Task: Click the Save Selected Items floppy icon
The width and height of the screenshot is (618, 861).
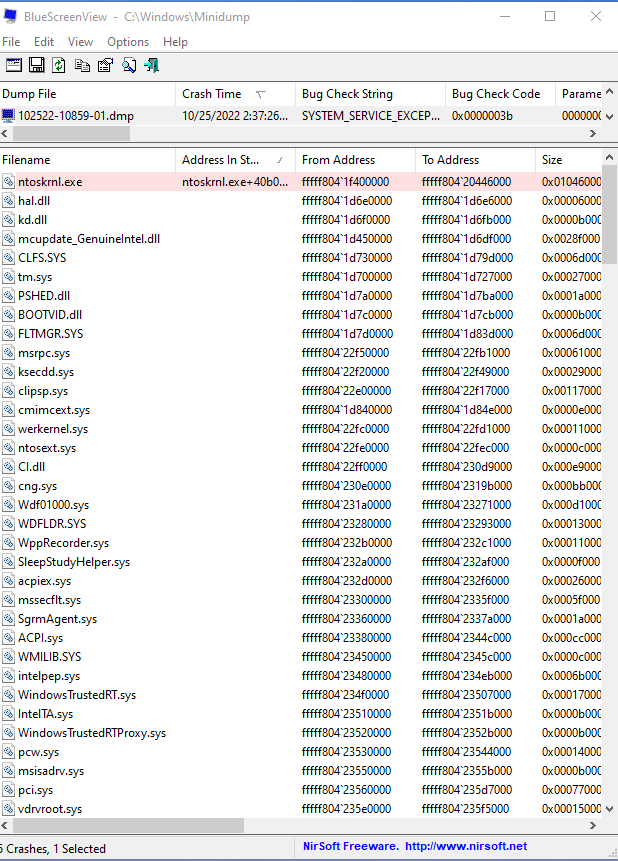Action: point(36,65)
